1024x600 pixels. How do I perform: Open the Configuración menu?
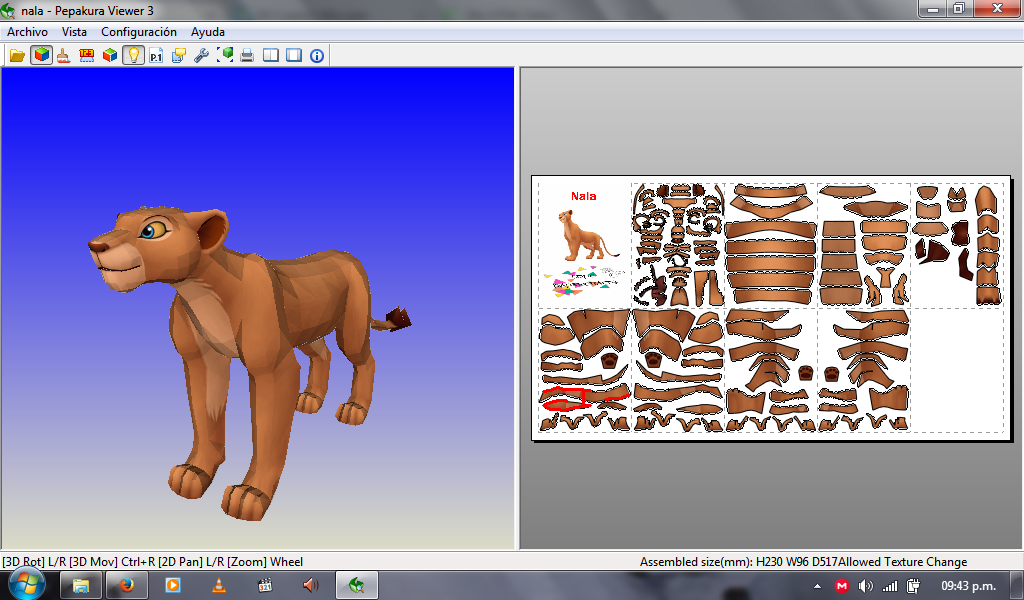[139, 31]
